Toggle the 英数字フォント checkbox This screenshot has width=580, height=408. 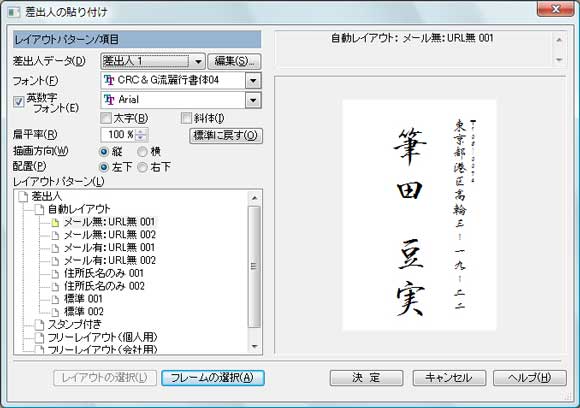19,102
